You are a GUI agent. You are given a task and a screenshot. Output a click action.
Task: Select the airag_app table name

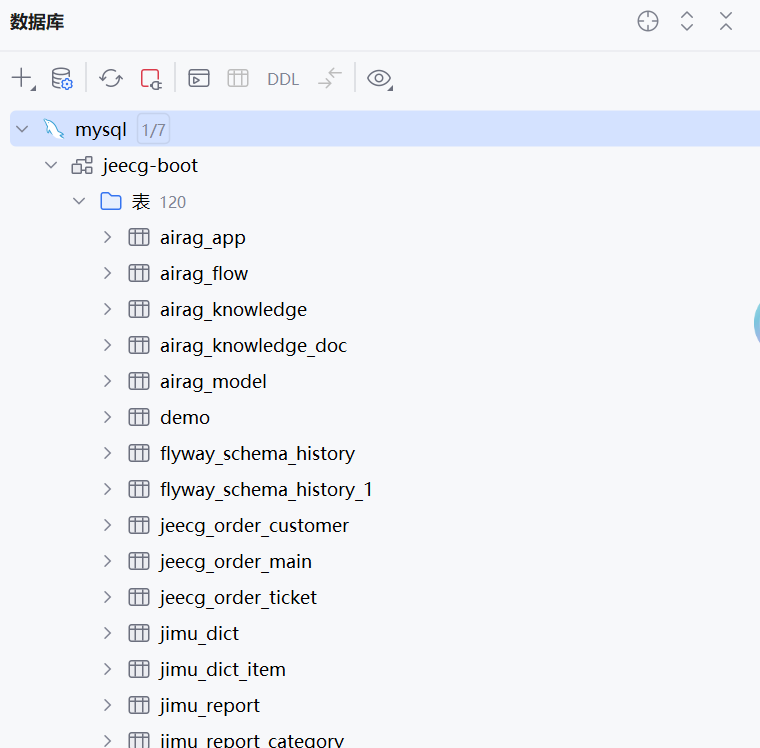pyautogui.click(x=203, y=238)
